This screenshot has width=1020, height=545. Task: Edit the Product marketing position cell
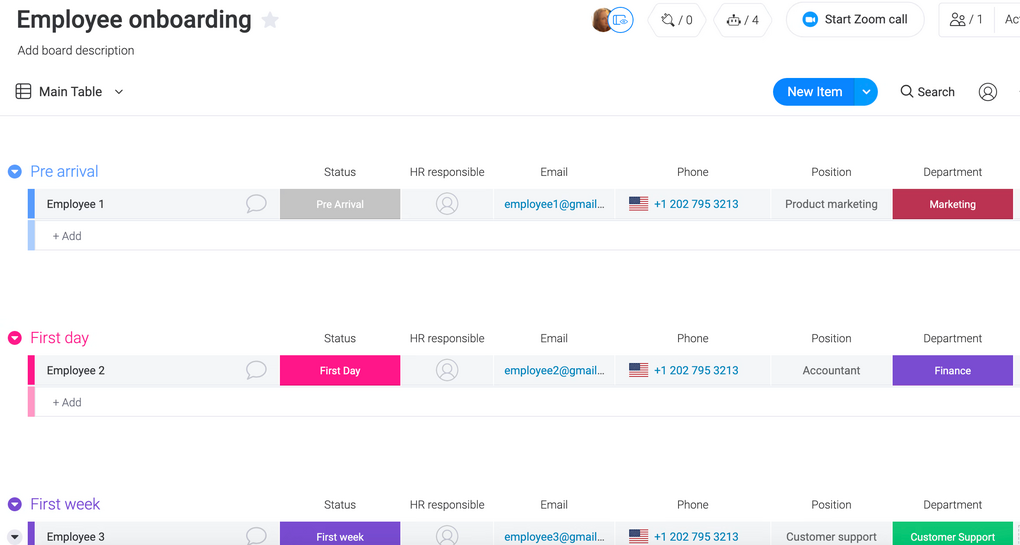[831, 204]
